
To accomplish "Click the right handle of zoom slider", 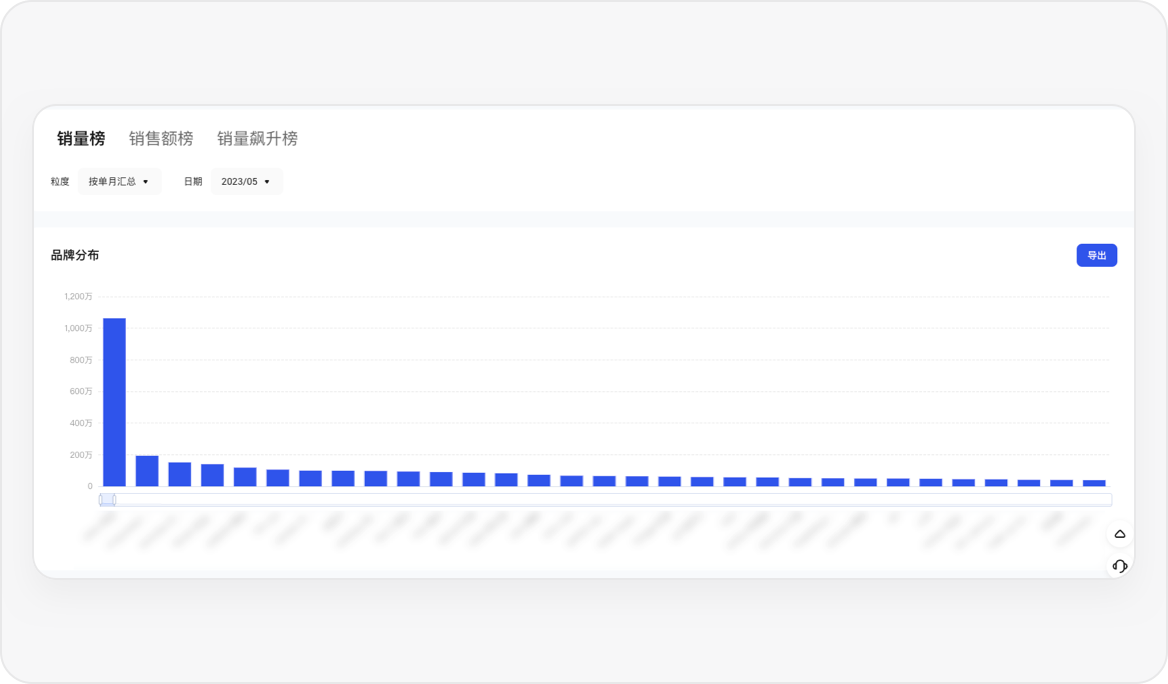I will pos(114,500).
